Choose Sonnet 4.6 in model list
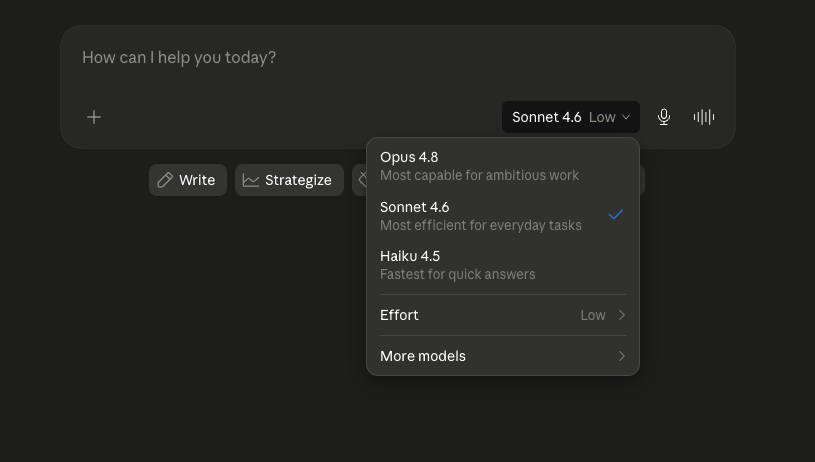Image resolution: width=815 pixels, height=462 pixels. coord(503,216)
